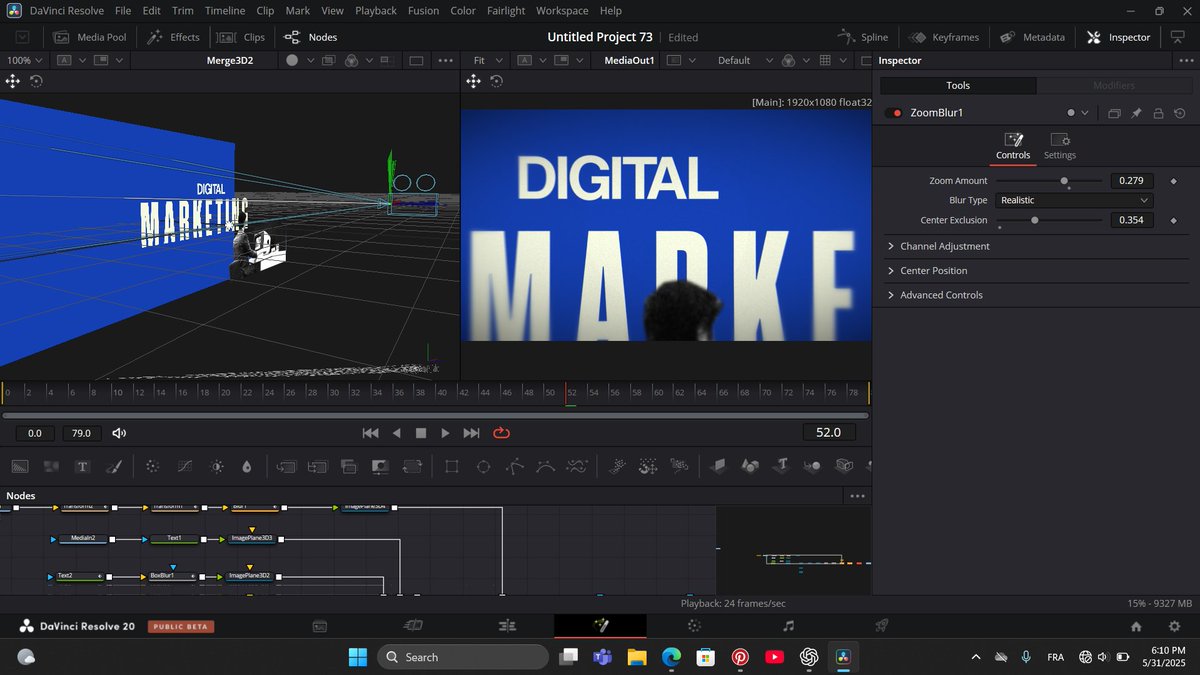Stop playback button
This screenshot has width=1200, height=675.
421,433
